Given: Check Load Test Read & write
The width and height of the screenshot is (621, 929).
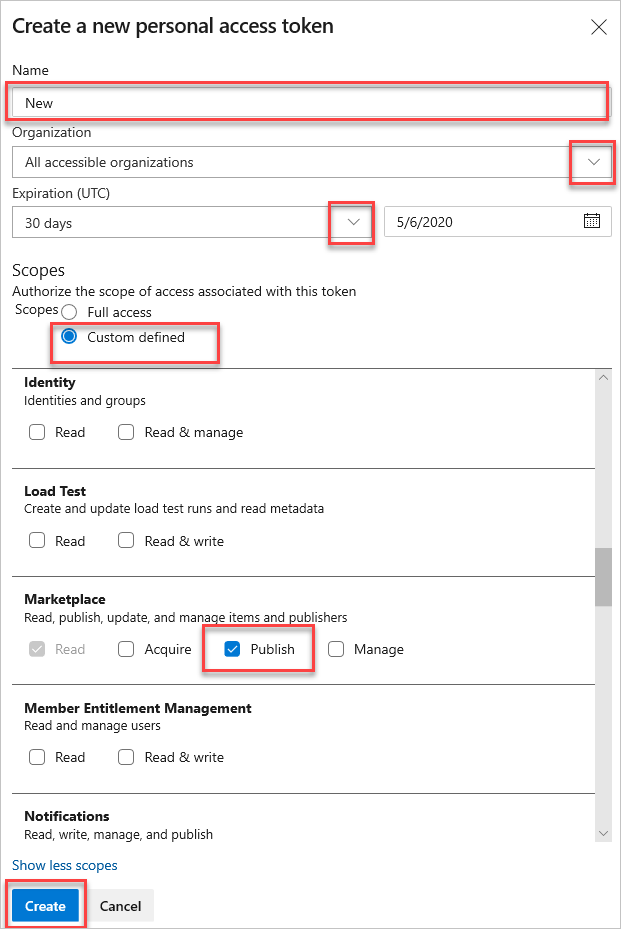Looking at the screenshot, I should (x=126, y=541).
